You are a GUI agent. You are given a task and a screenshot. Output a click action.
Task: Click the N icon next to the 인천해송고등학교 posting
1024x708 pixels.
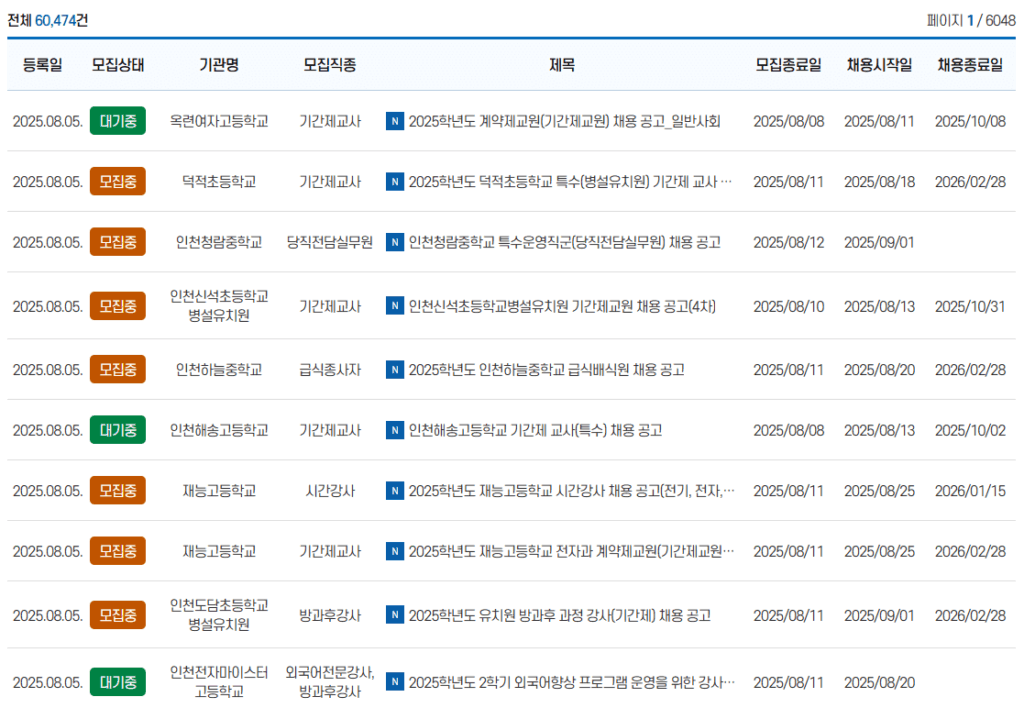tap(394, 430)
